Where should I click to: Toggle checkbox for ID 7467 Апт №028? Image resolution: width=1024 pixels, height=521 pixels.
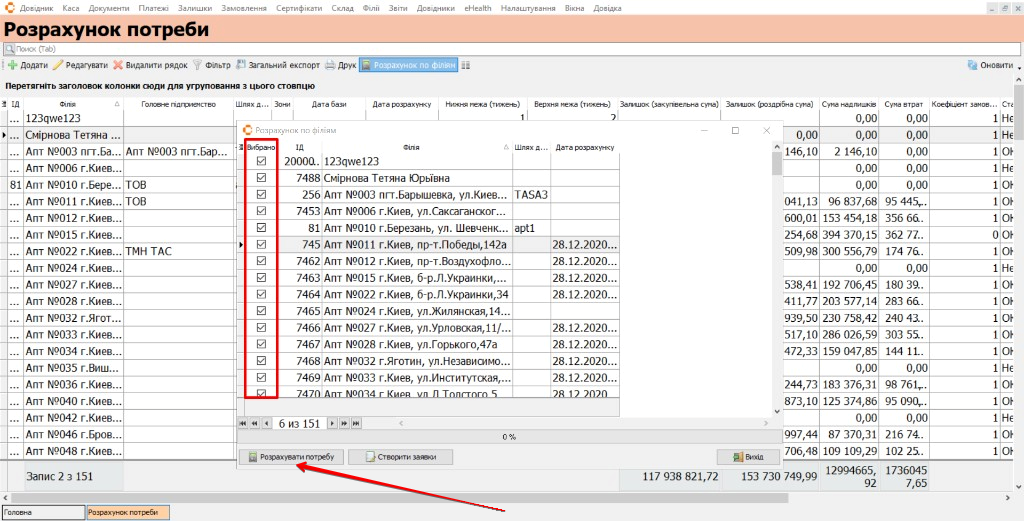[x=262, y=344]
